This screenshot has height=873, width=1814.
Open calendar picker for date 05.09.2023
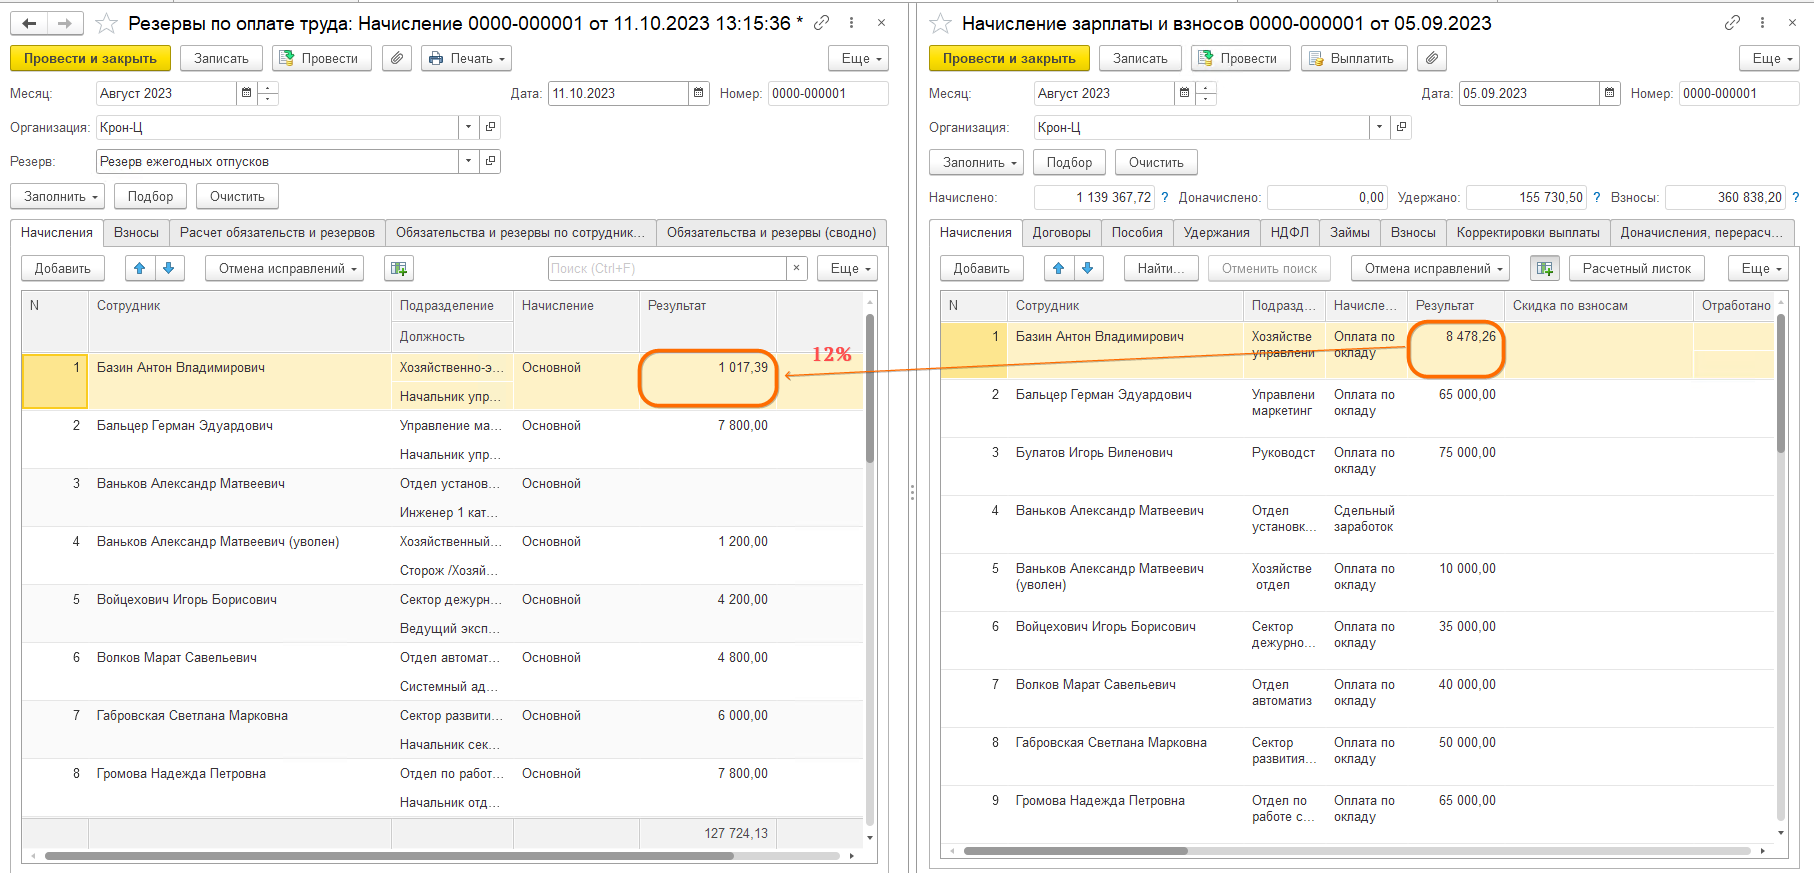[x=1609, y=94]
